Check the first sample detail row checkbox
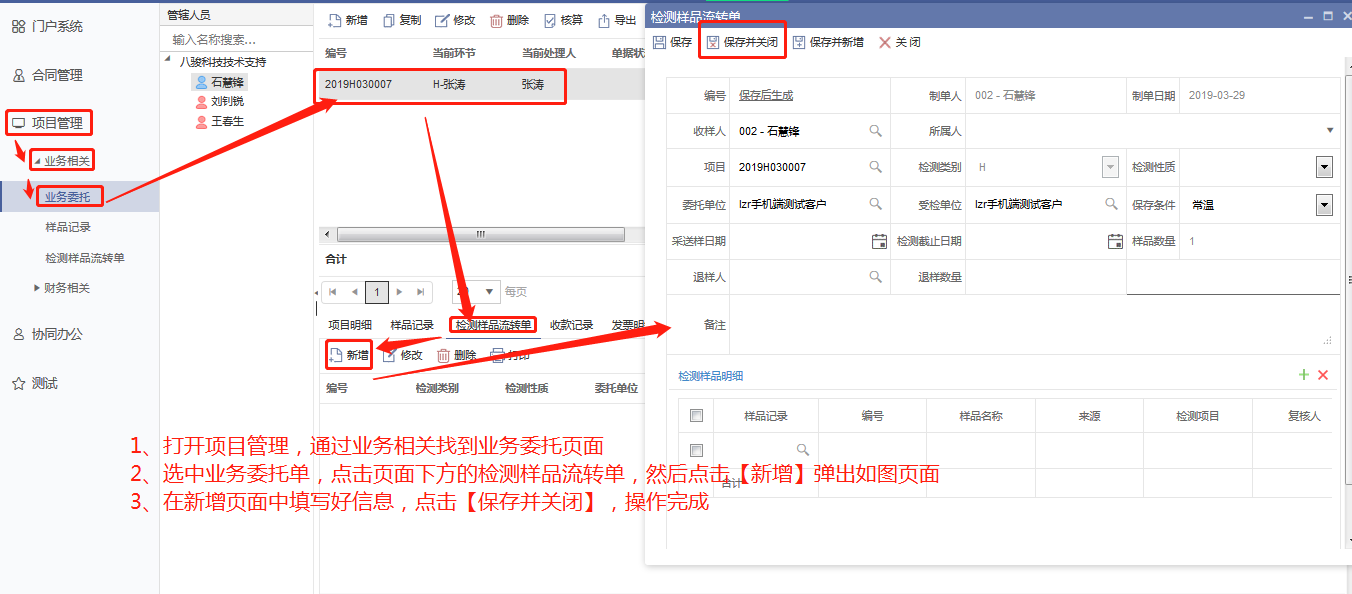The height and width of the screenshot is (594, 1352). [x=696, y=450]
